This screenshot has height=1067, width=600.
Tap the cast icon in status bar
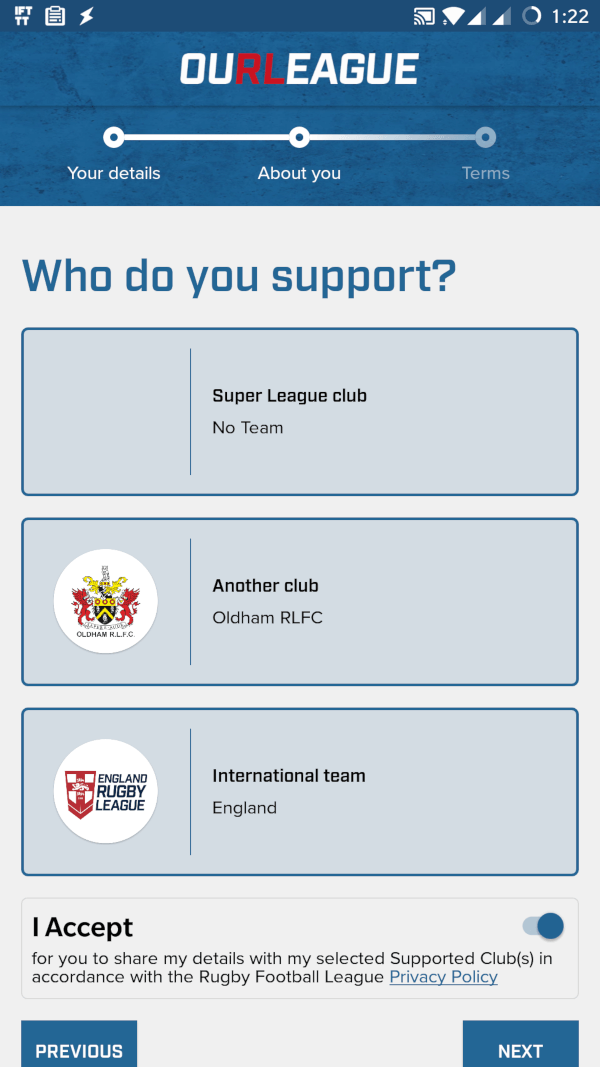pyautogui.click(x=424, y=16)
